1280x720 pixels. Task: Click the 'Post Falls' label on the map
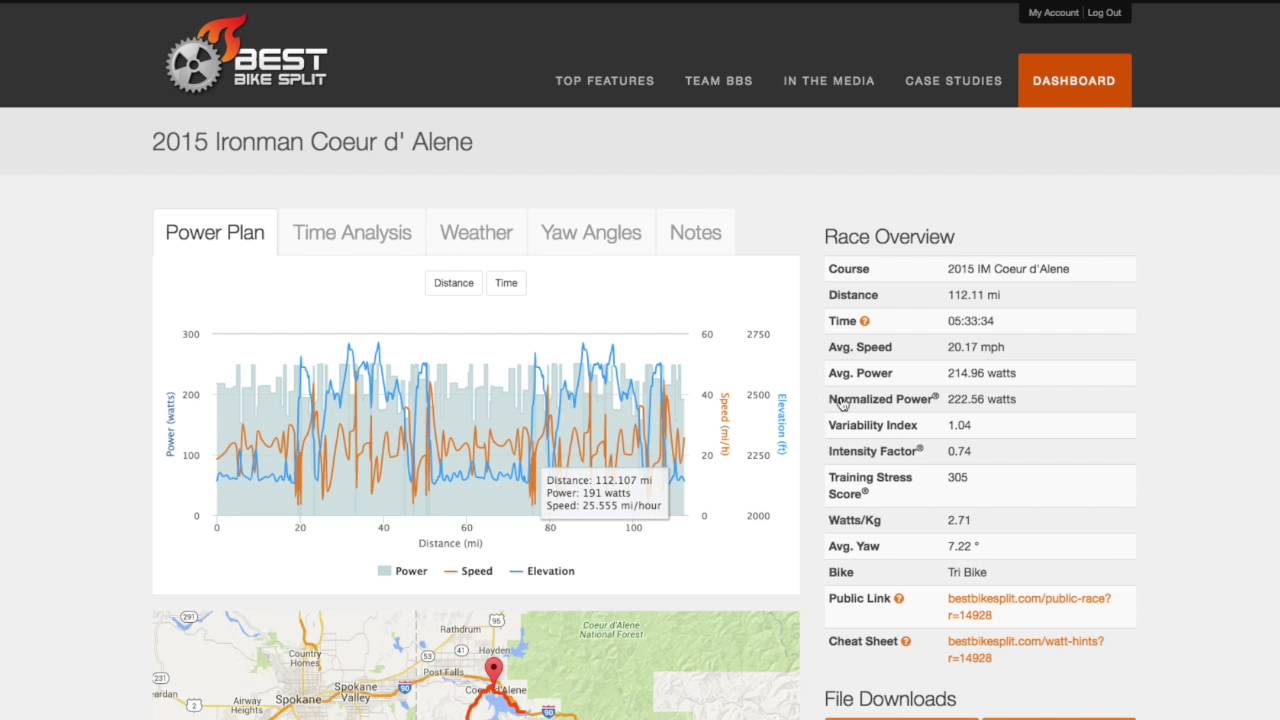point(444,673)
